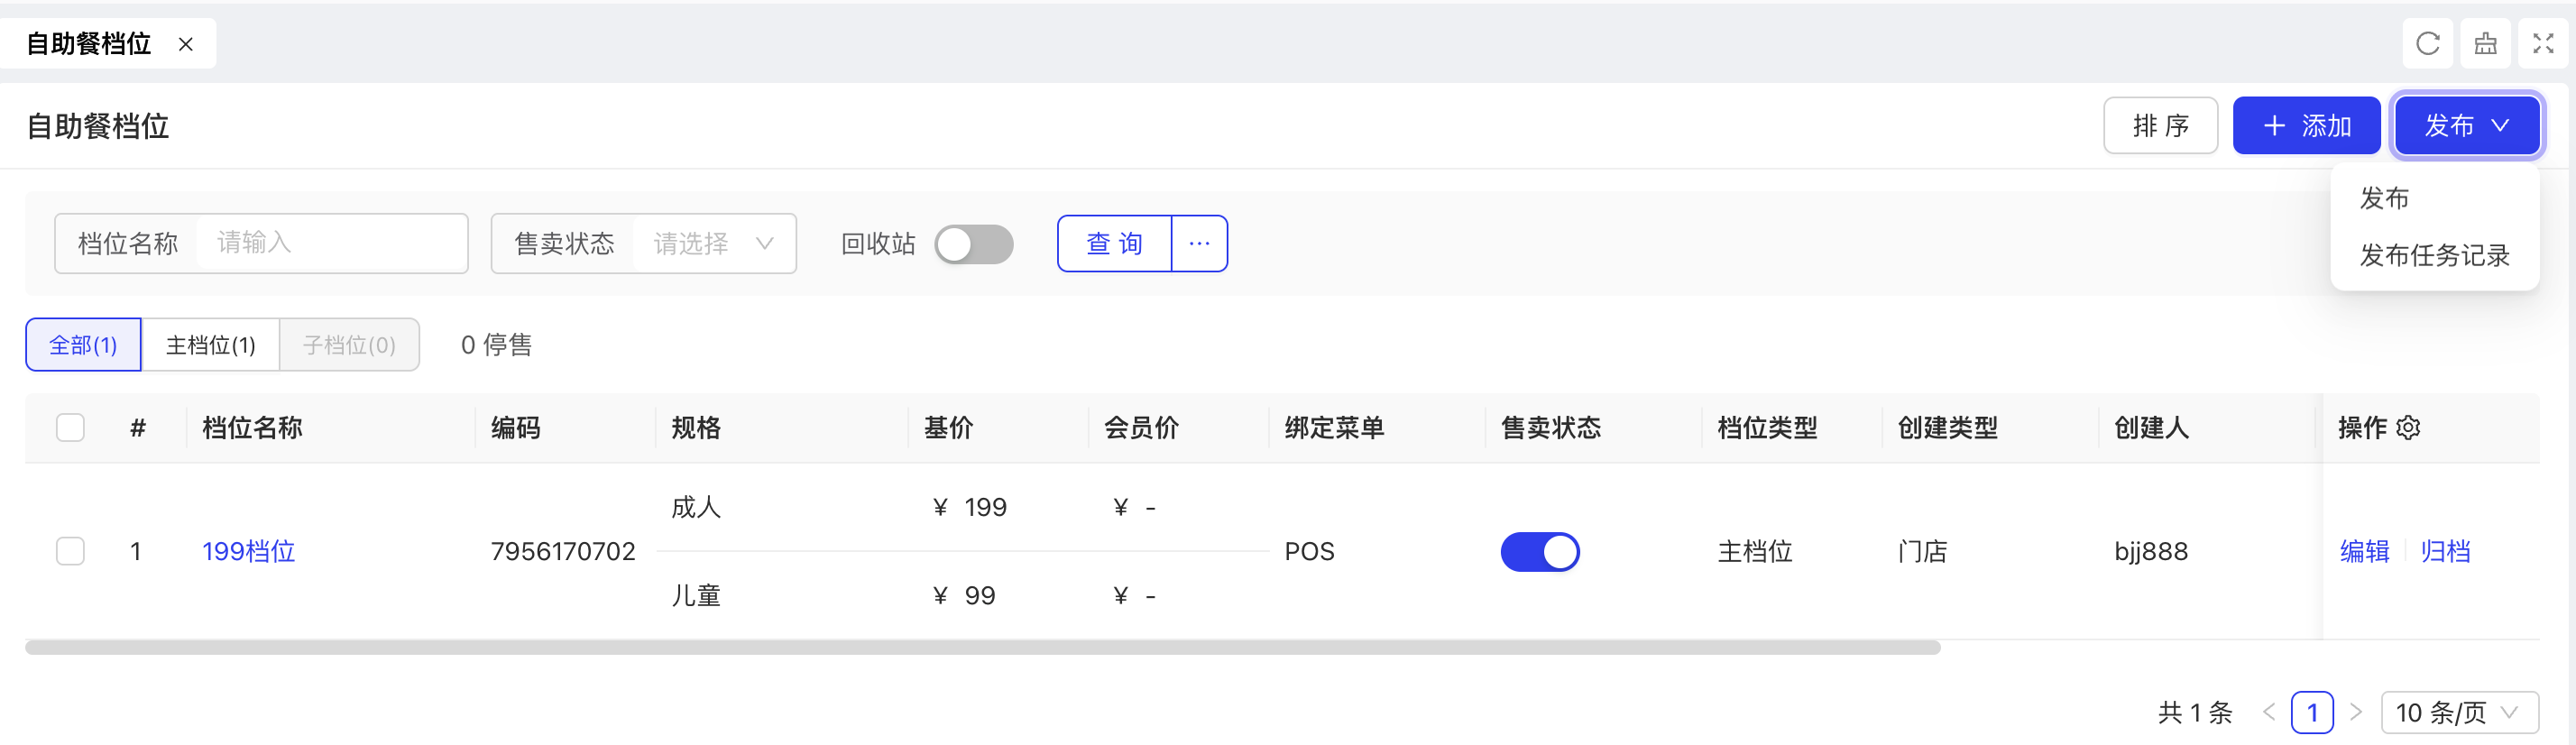Toggle the 回收站 switch on
The width and height of the screenshot is (2576, 745).
tap(973, 244)
